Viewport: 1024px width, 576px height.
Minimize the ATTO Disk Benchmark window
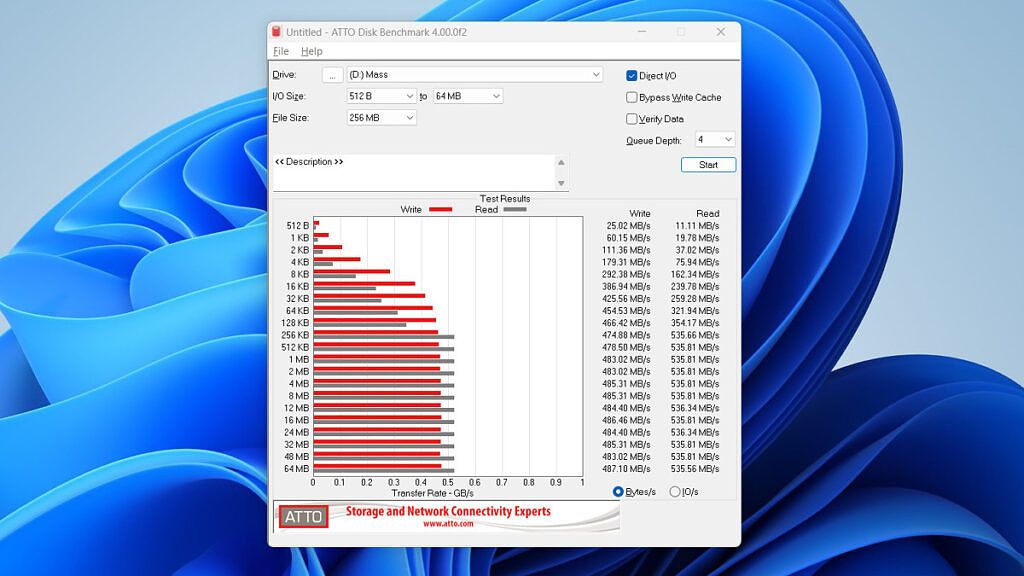(642, 31)
